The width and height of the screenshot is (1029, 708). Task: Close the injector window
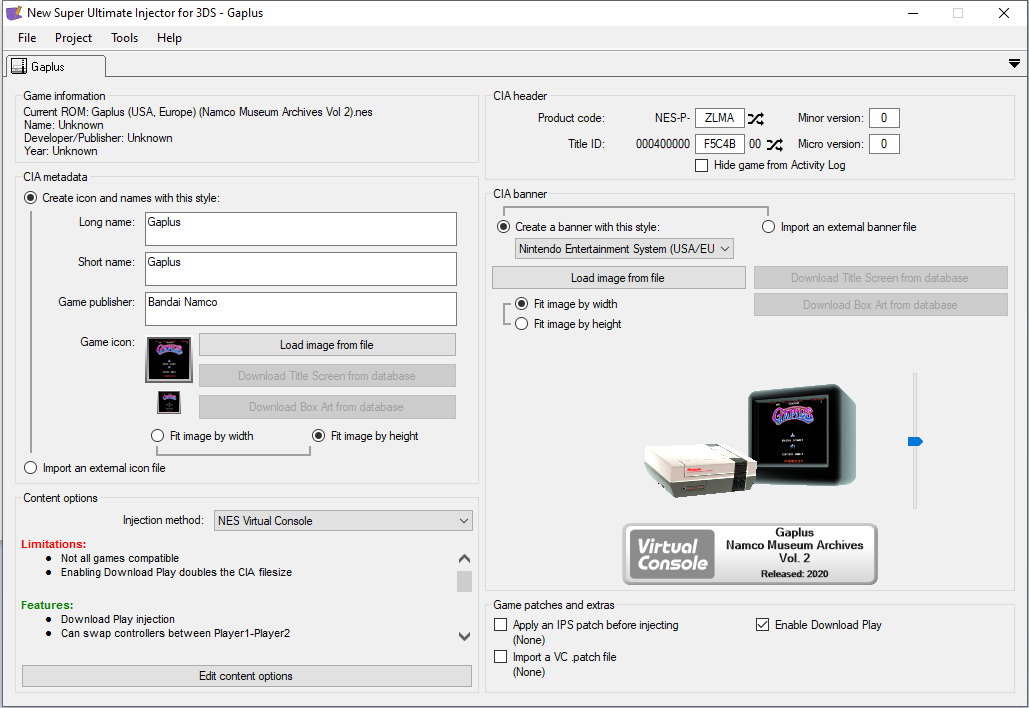(1003, 13)
